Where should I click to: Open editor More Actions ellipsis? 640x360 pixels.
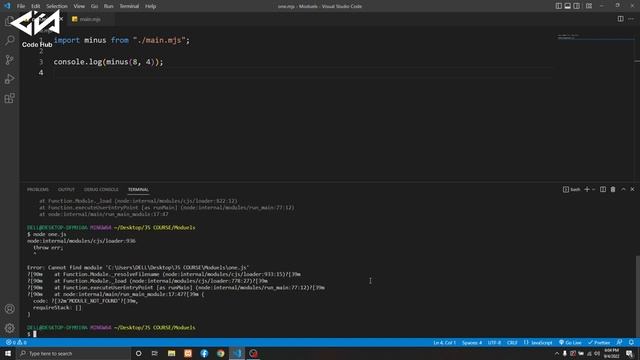[631, 19]
